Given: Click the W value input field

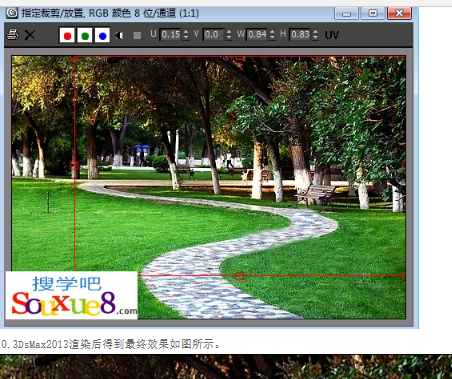Looking at the screenshot, I should [257, 35].
